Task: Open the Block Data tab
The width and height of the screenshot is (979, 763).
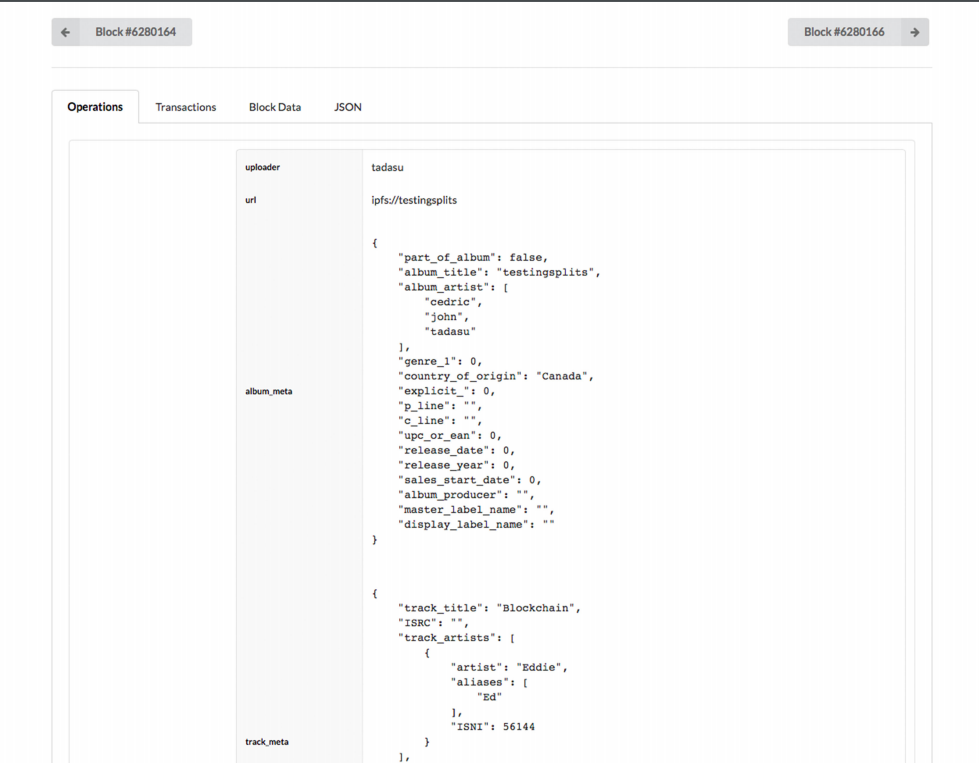Action: click(275, 107)
